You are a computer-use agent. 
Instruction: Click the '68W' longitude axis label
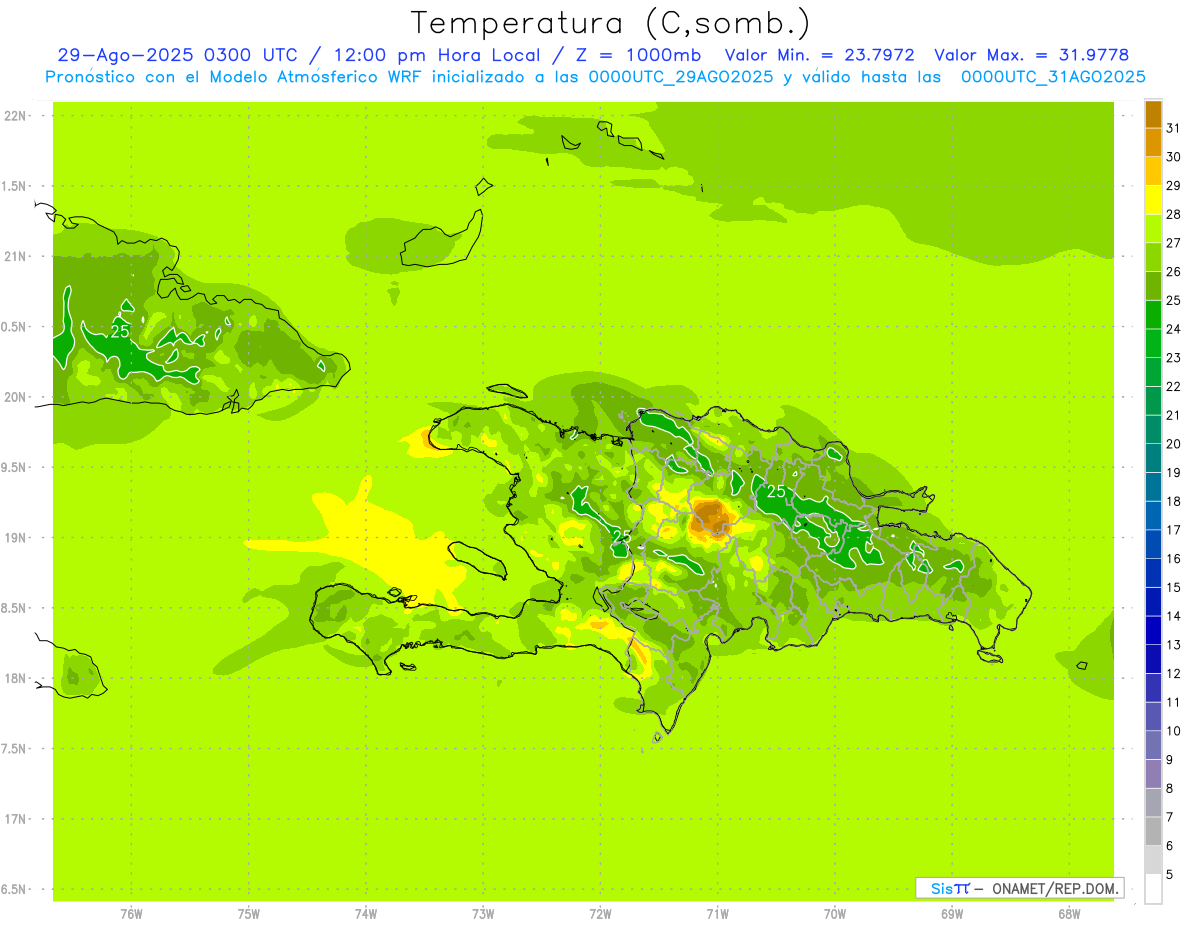[x=1068, y=914]
